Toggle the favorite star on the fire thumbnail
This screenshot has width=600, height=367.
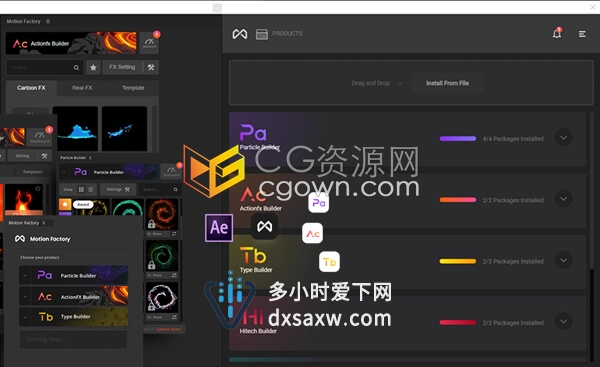click(38, 188)
